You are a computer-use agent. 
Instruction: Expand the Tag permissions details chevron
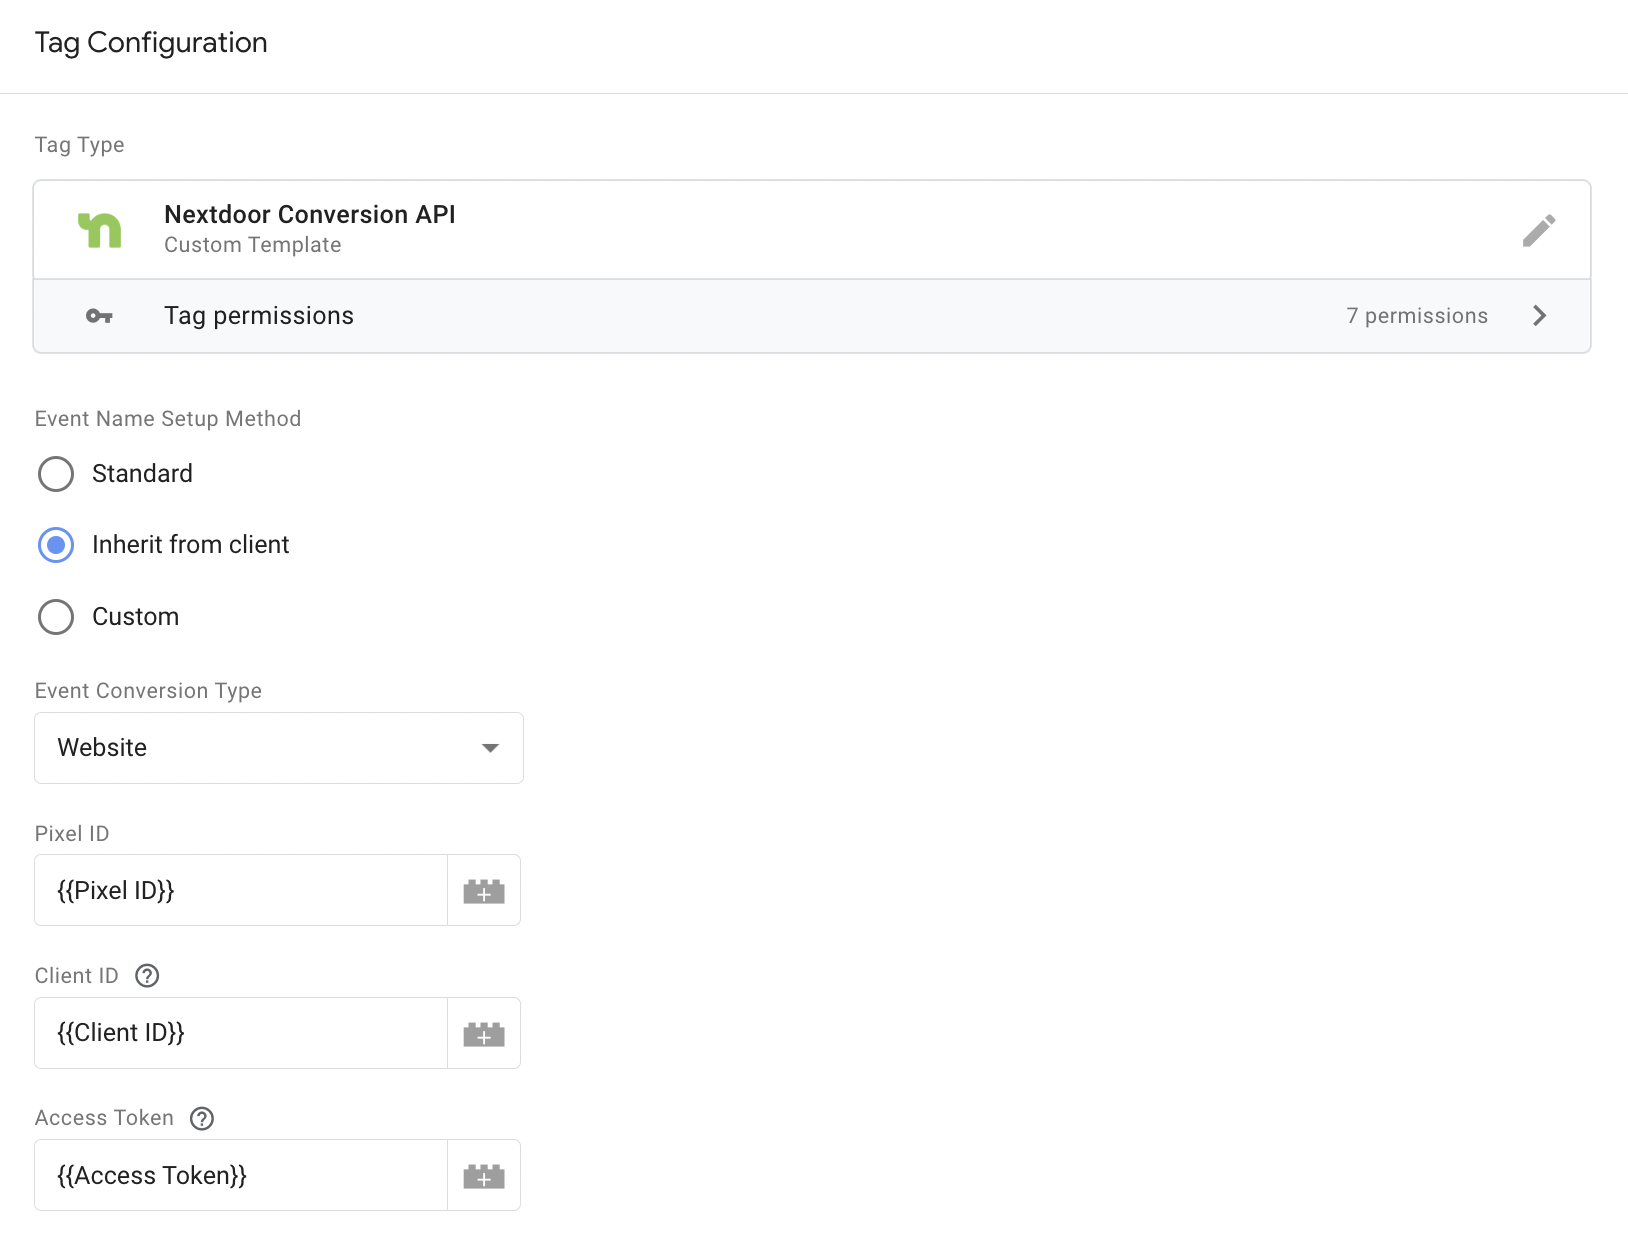coord(1539,315)
